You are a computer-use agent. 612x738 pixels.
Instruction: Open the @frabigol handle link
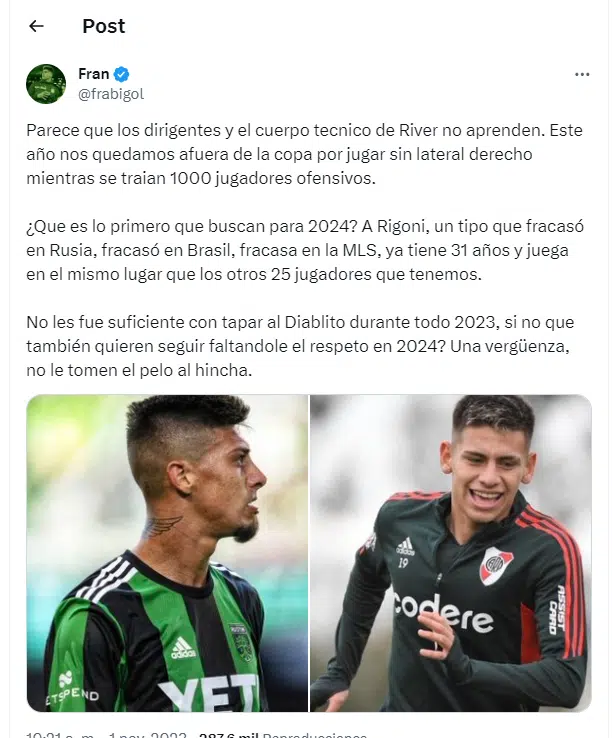click(x=111, y=94)
